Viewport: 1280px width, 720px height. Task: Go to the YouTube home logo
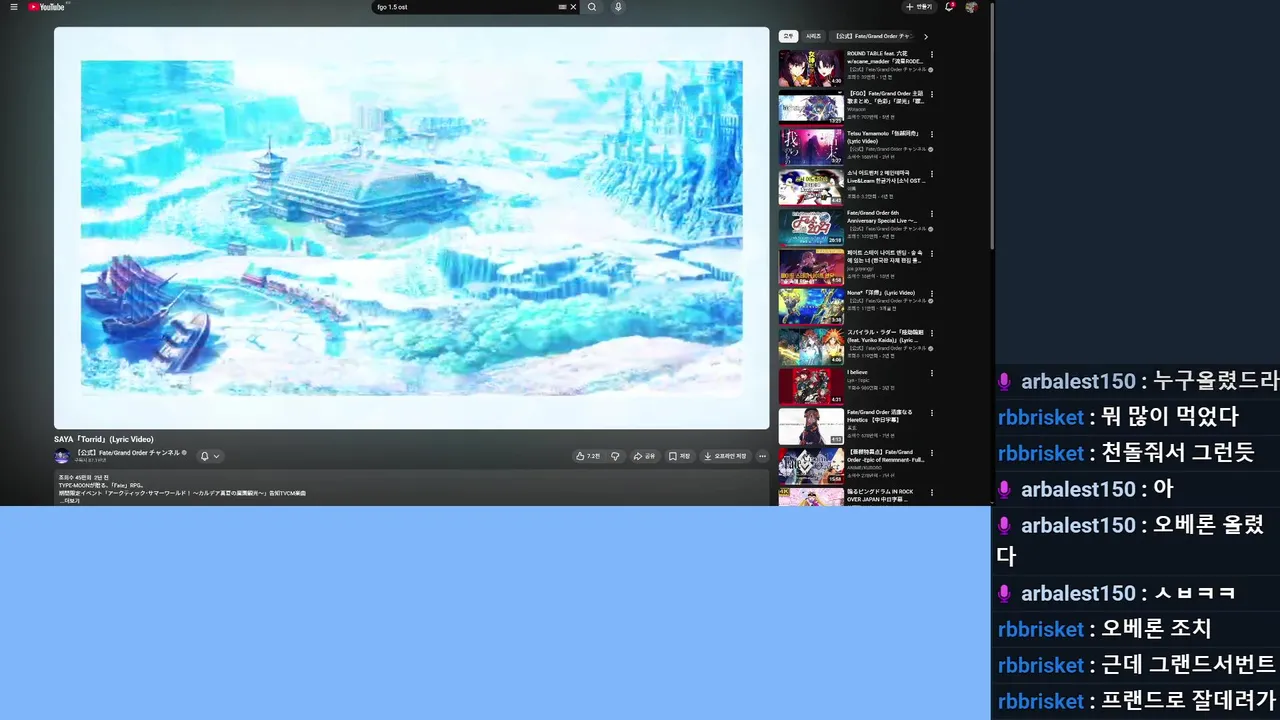47,7
